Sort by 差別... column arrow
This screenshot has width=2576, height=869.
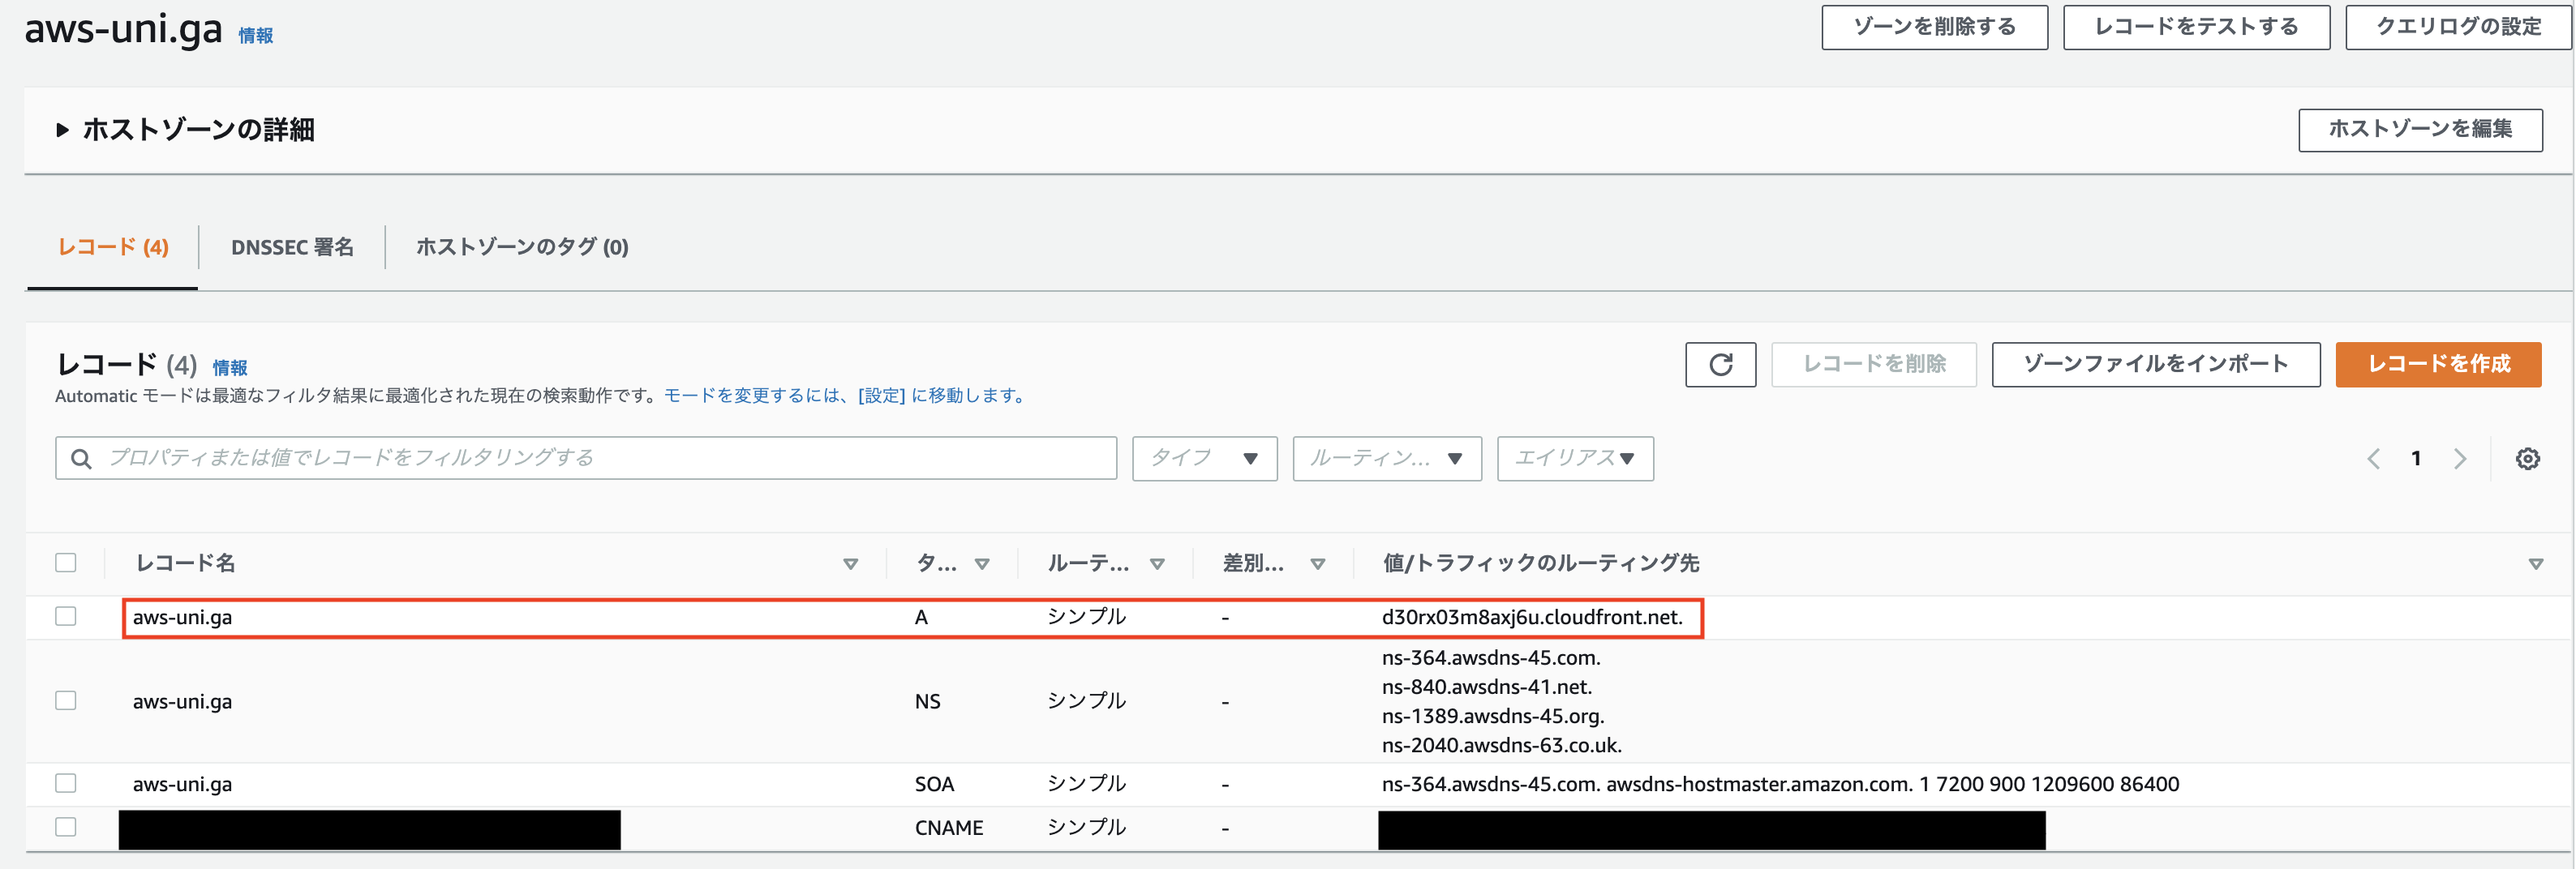point(1318,564)
